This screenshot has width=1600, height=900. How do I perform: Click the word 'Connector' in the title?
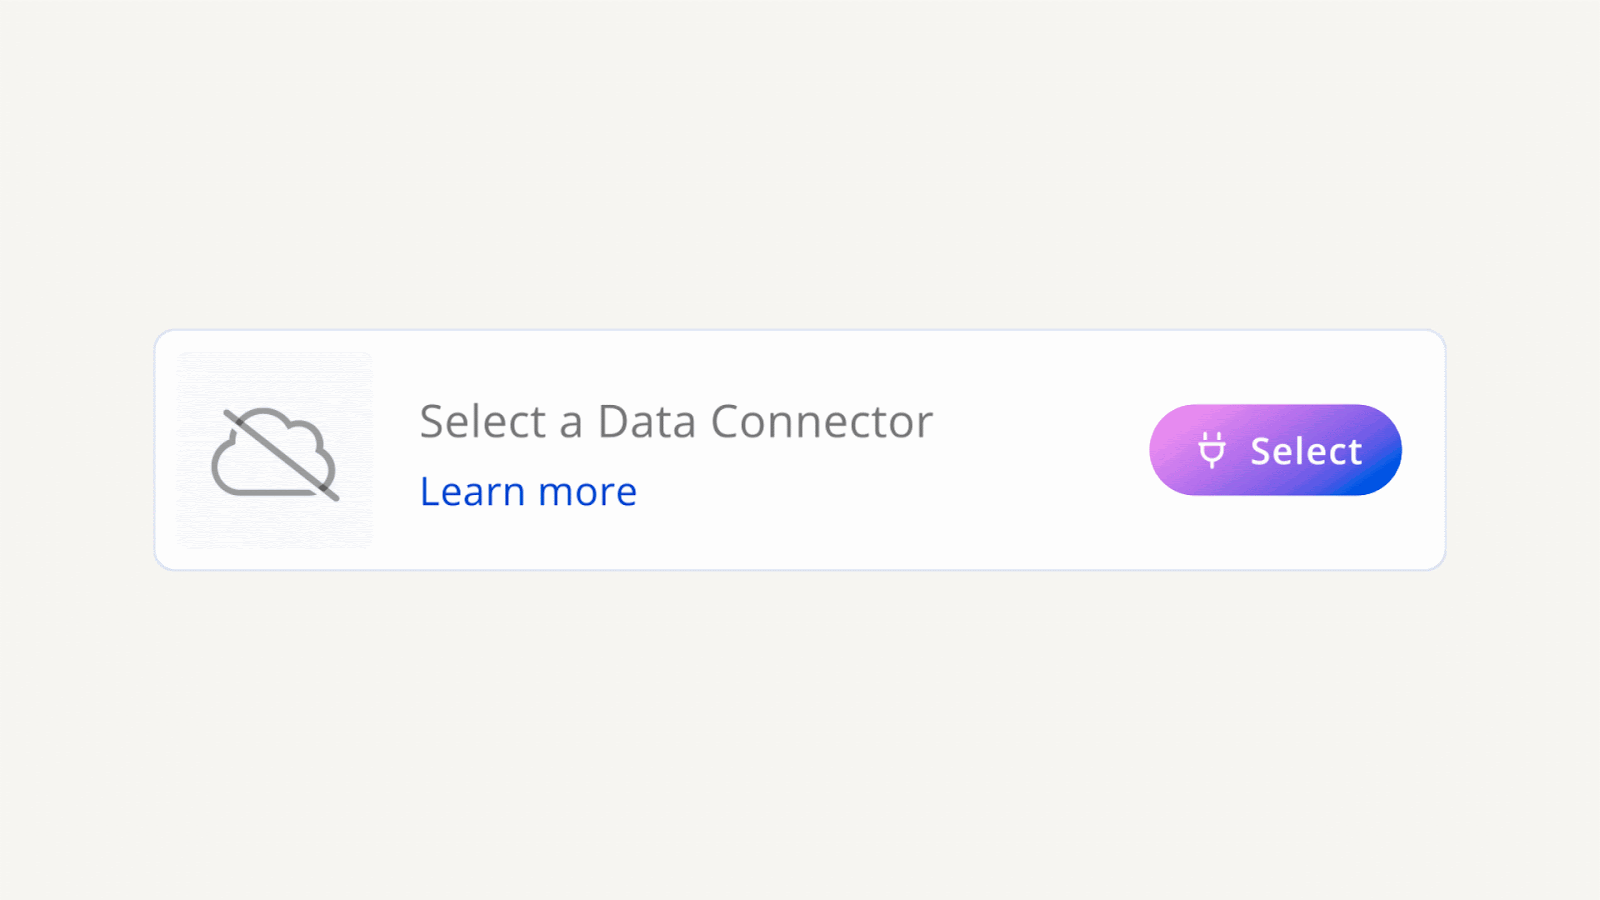click(822, 422)
